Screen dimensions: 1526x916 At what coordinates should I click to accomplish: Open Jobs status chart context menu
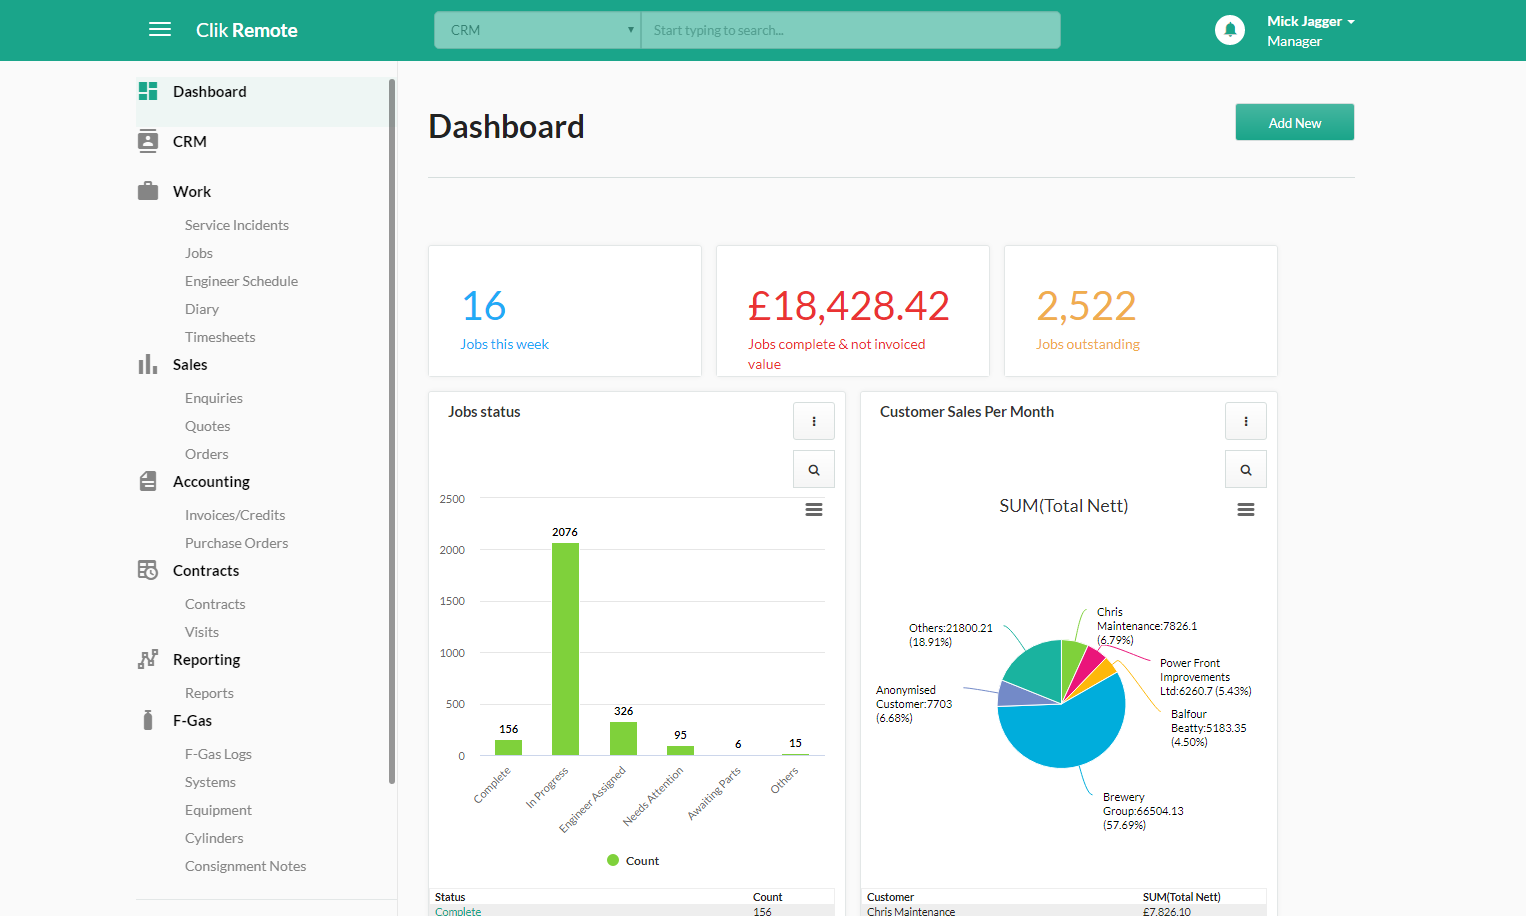click(814, 510)
